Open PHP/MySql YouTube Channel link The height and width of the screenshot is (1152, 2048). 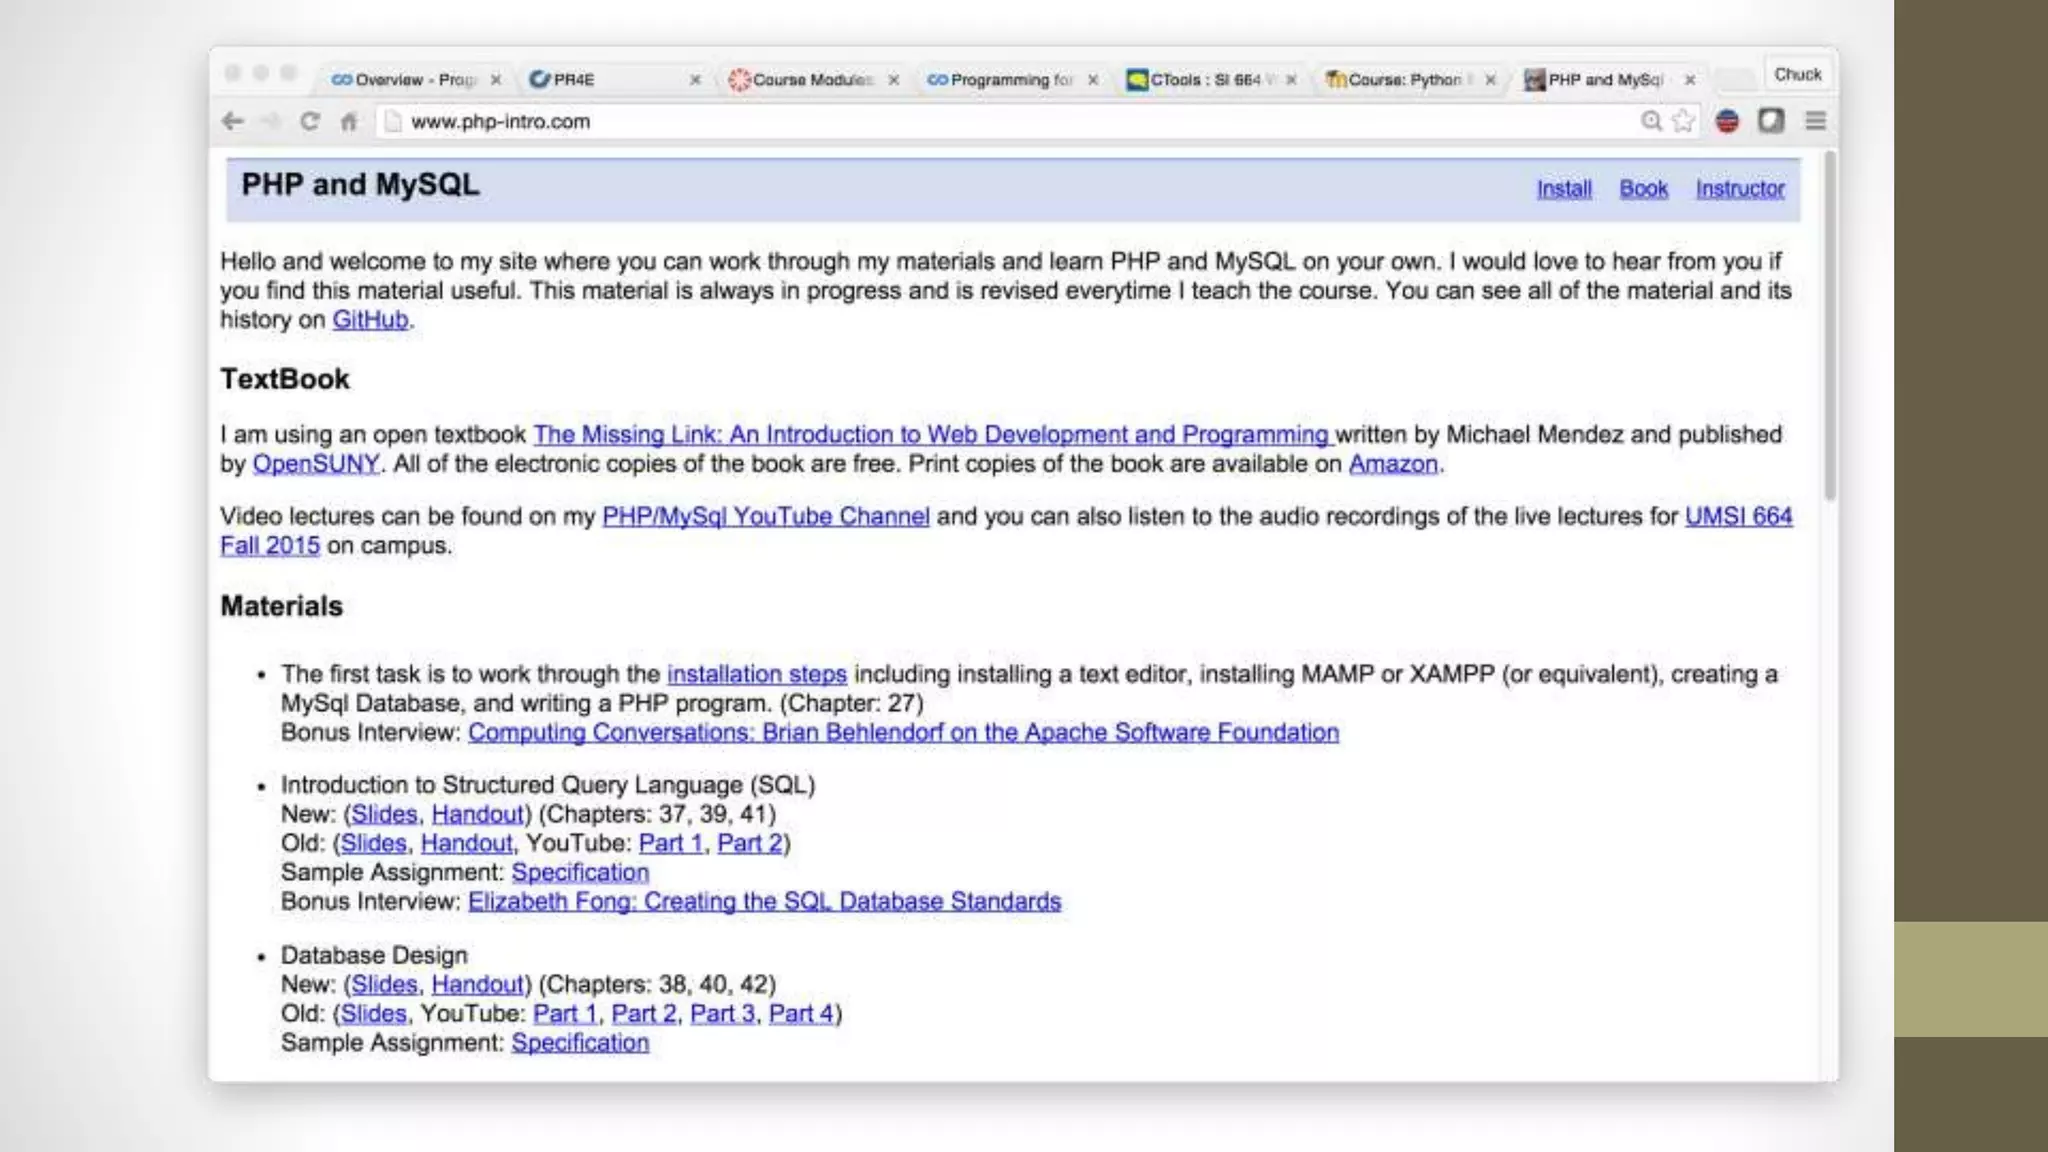pyautogui.click(x=765, y=517)
